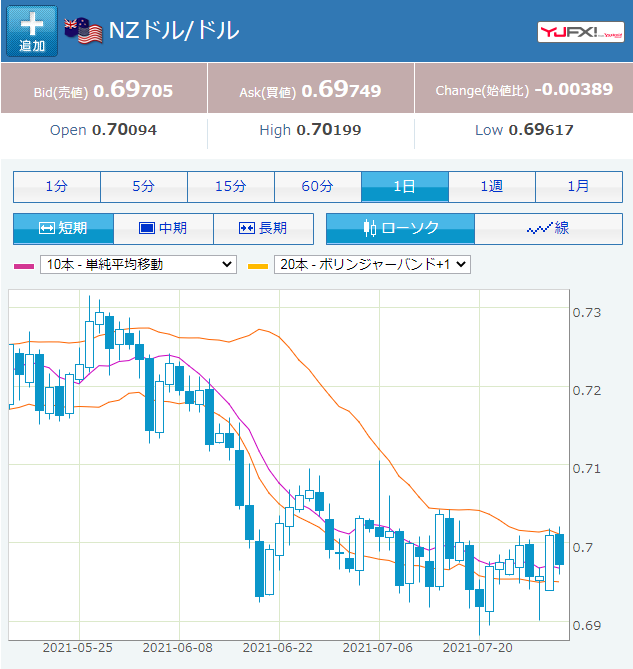Select the 60分 timeframe tab
The height and width of the screenshot is (669, 633).
point(318,186)
